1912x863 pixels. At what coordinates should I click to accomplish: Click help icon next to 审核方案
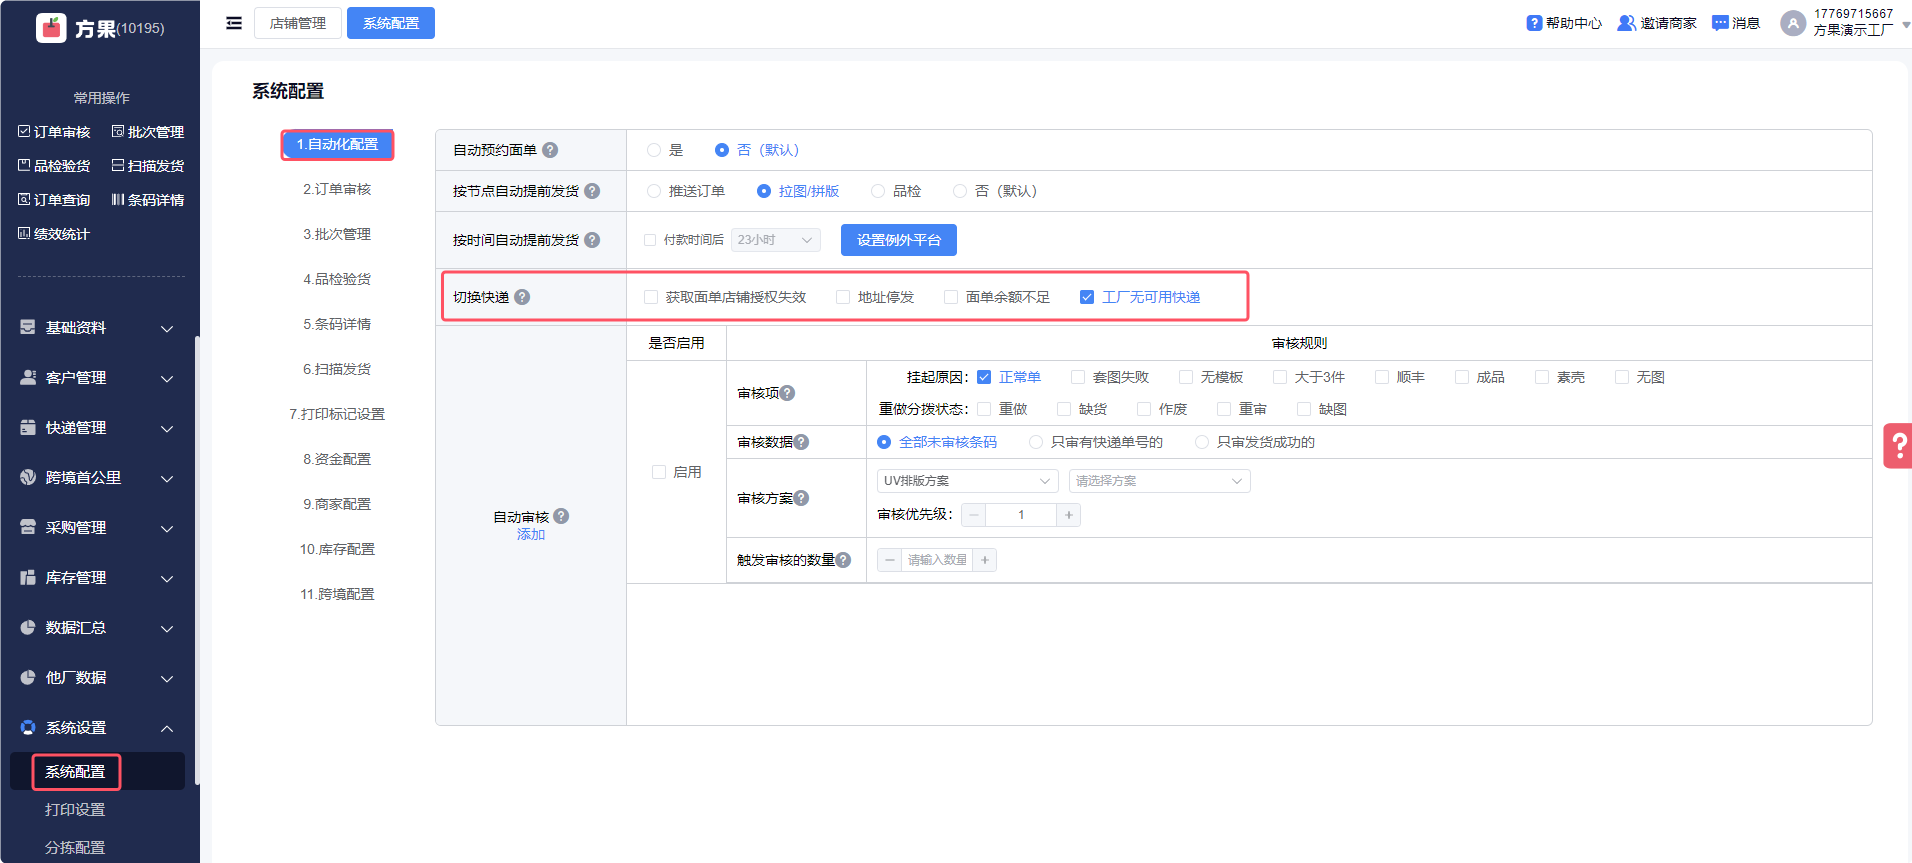pyautogui.click(x=801, y=498)
